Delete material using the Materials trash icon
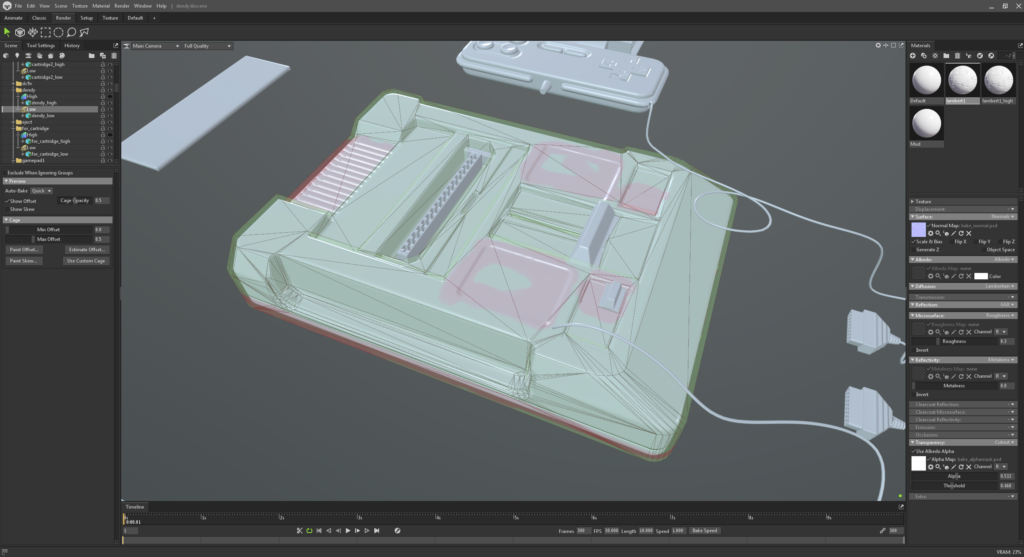This screenshot has width=1024, height=557. (x=957, y=56)
